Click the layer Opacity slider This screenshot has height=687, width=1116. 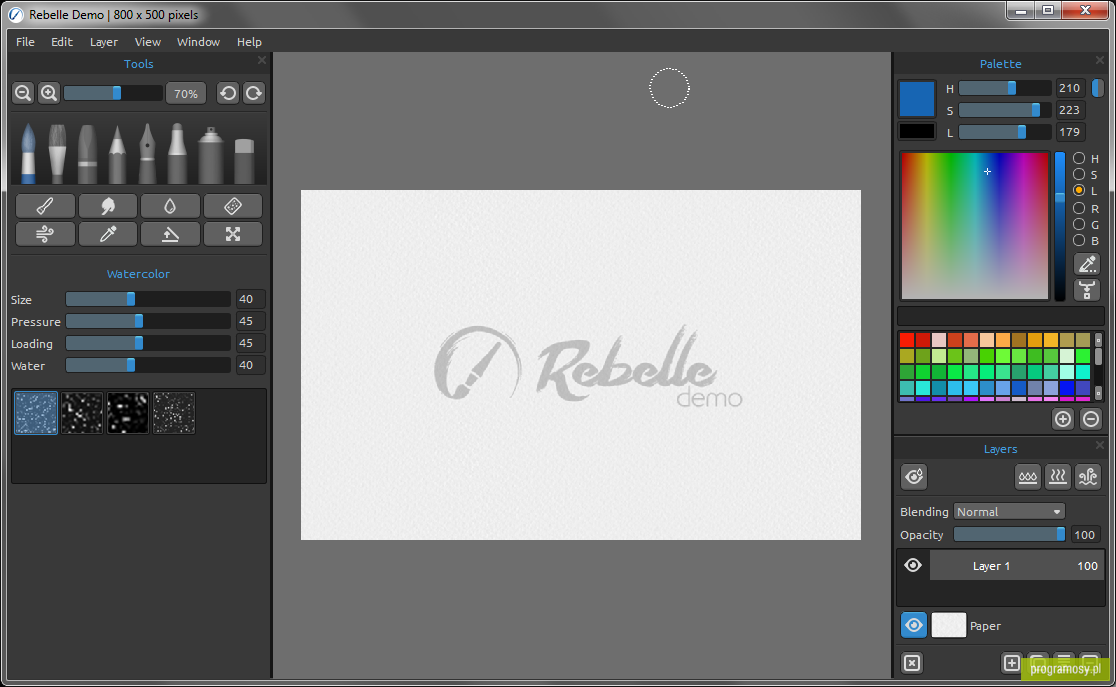[1009, 534]
